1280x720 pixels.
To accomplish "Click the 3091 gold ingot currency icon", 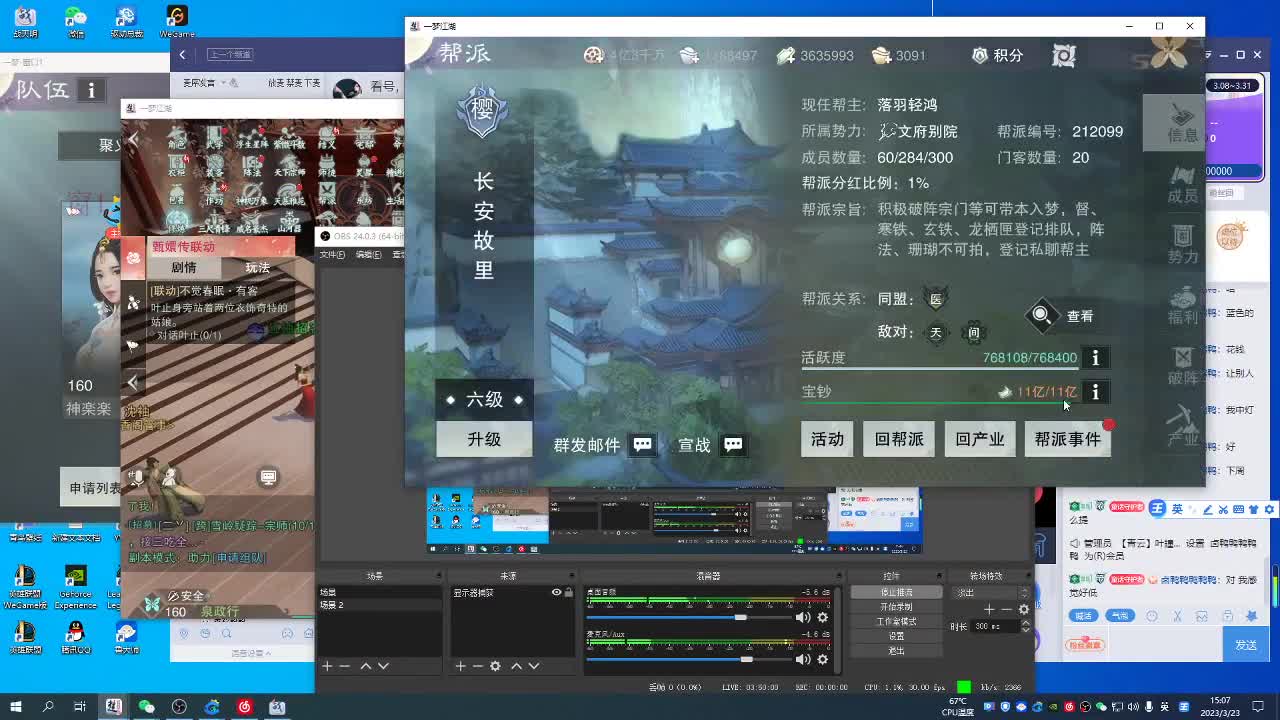I will (x=881, y=56).
